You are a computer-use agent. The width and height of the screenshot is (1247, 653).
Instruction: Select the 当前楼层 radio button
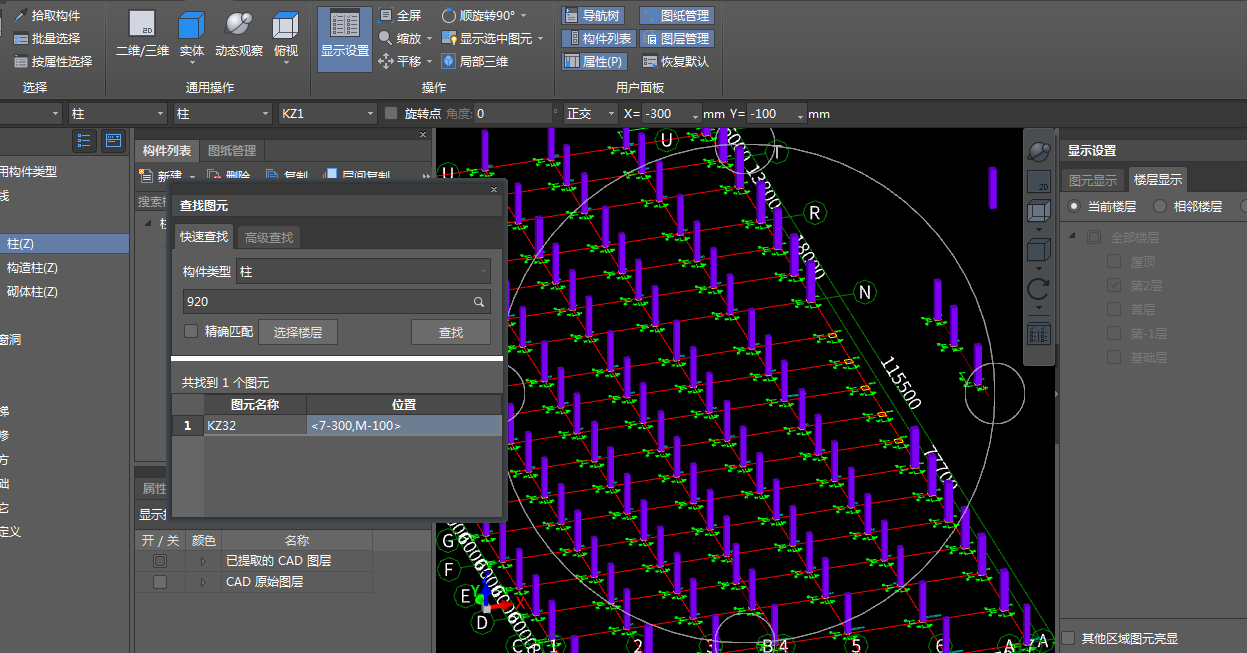(1074, 206)
